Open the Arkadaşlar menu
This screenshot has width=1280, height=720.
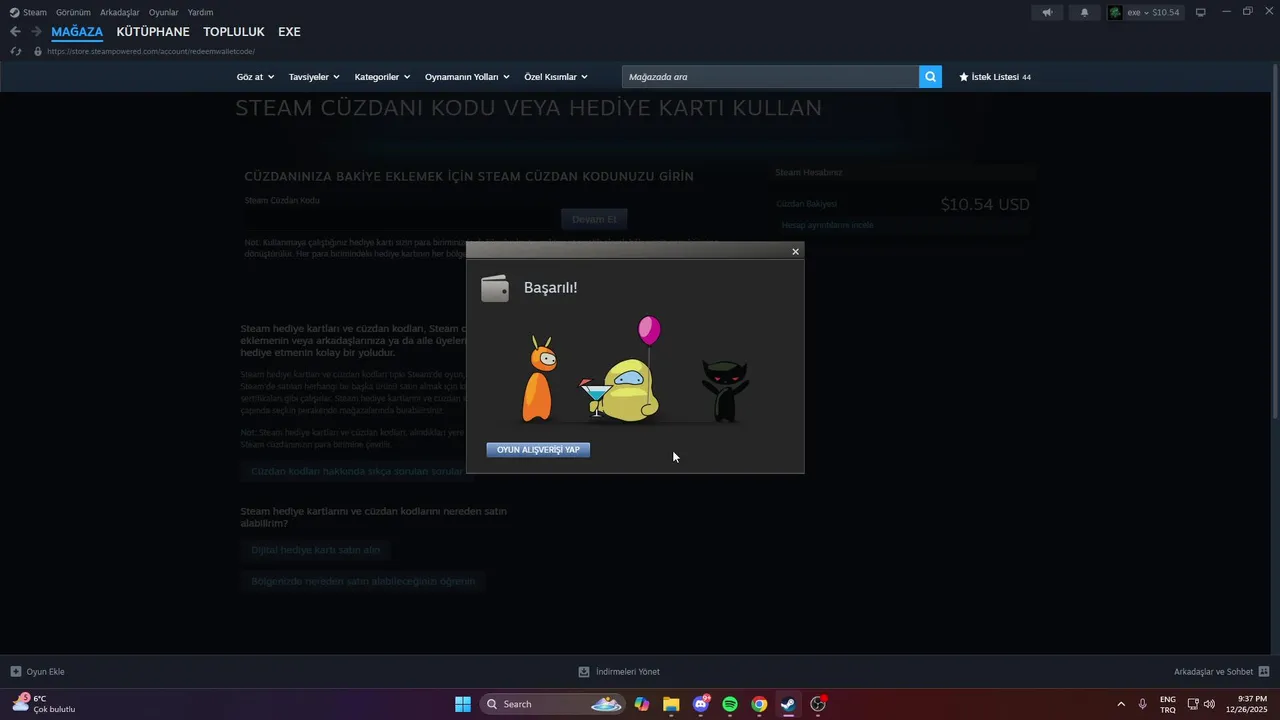(120, 12)
